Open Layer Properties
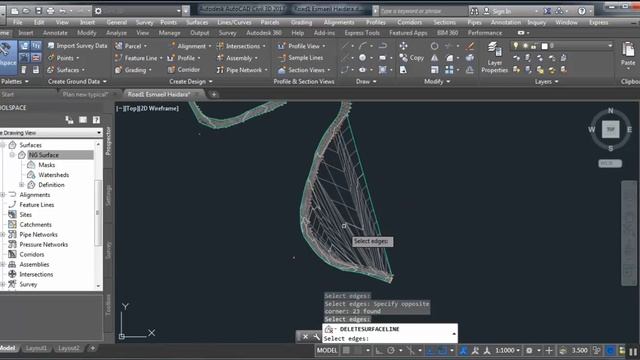The width and height of the screenshot is (640, 360). click(494, 58)
